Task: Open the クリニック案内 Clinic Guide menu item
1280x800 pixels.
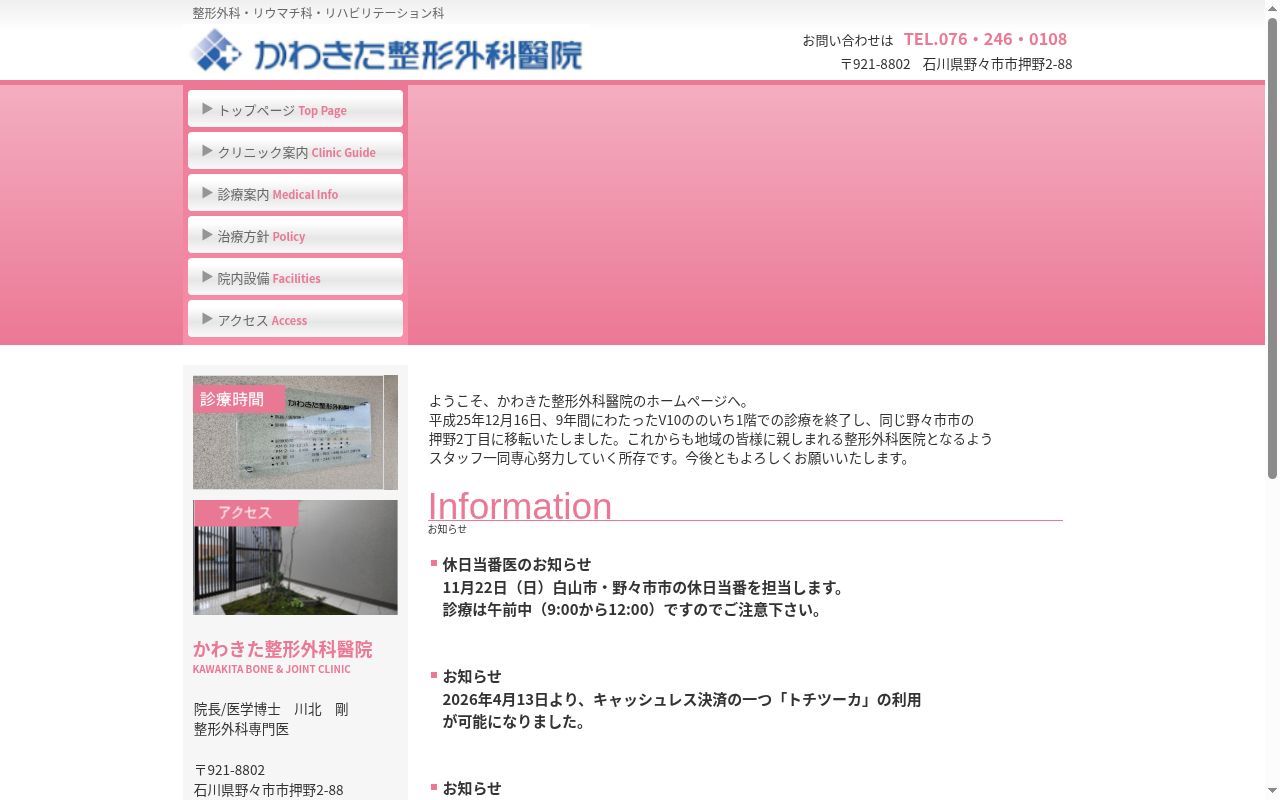Action: (295, 151)
